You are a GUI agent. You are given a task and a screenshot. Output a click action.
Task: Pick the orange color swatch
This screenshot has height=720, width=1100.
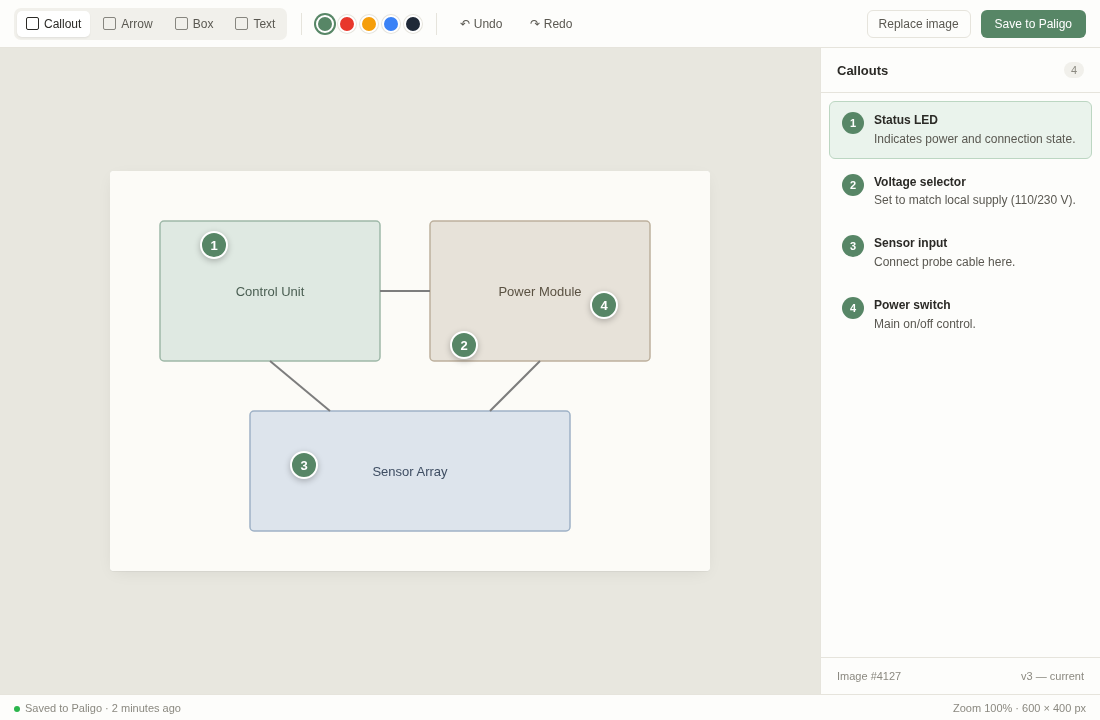pyautogui.click(x=369, y=24)
